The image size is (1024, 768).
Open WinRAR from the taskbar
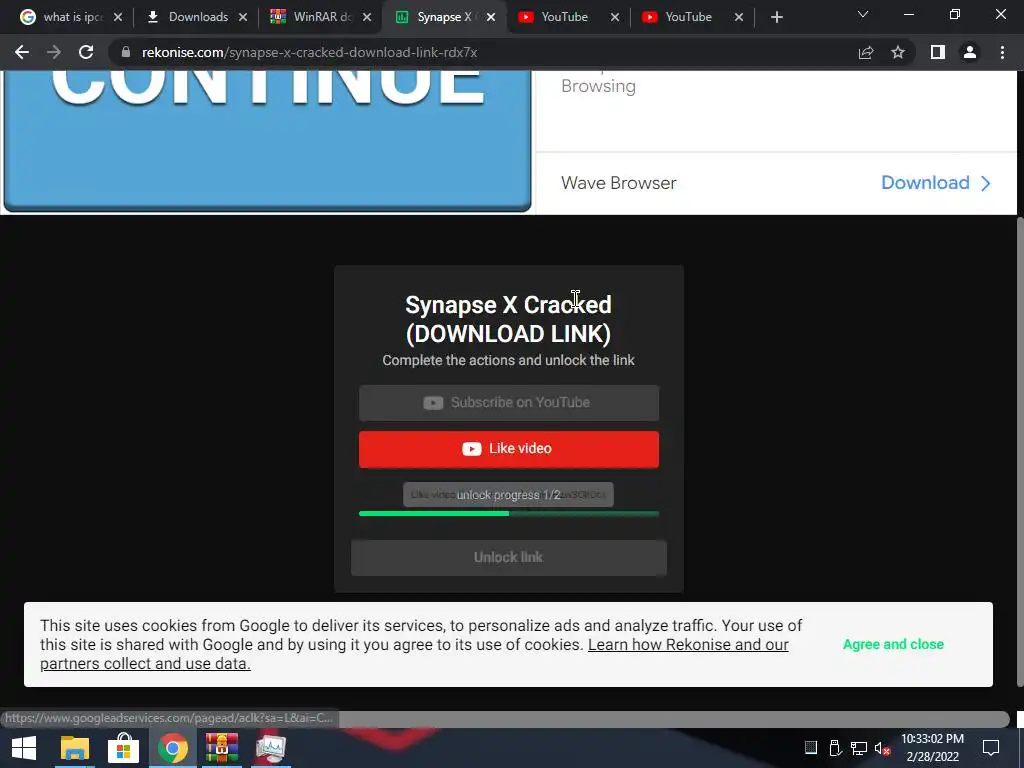point(222,748)
